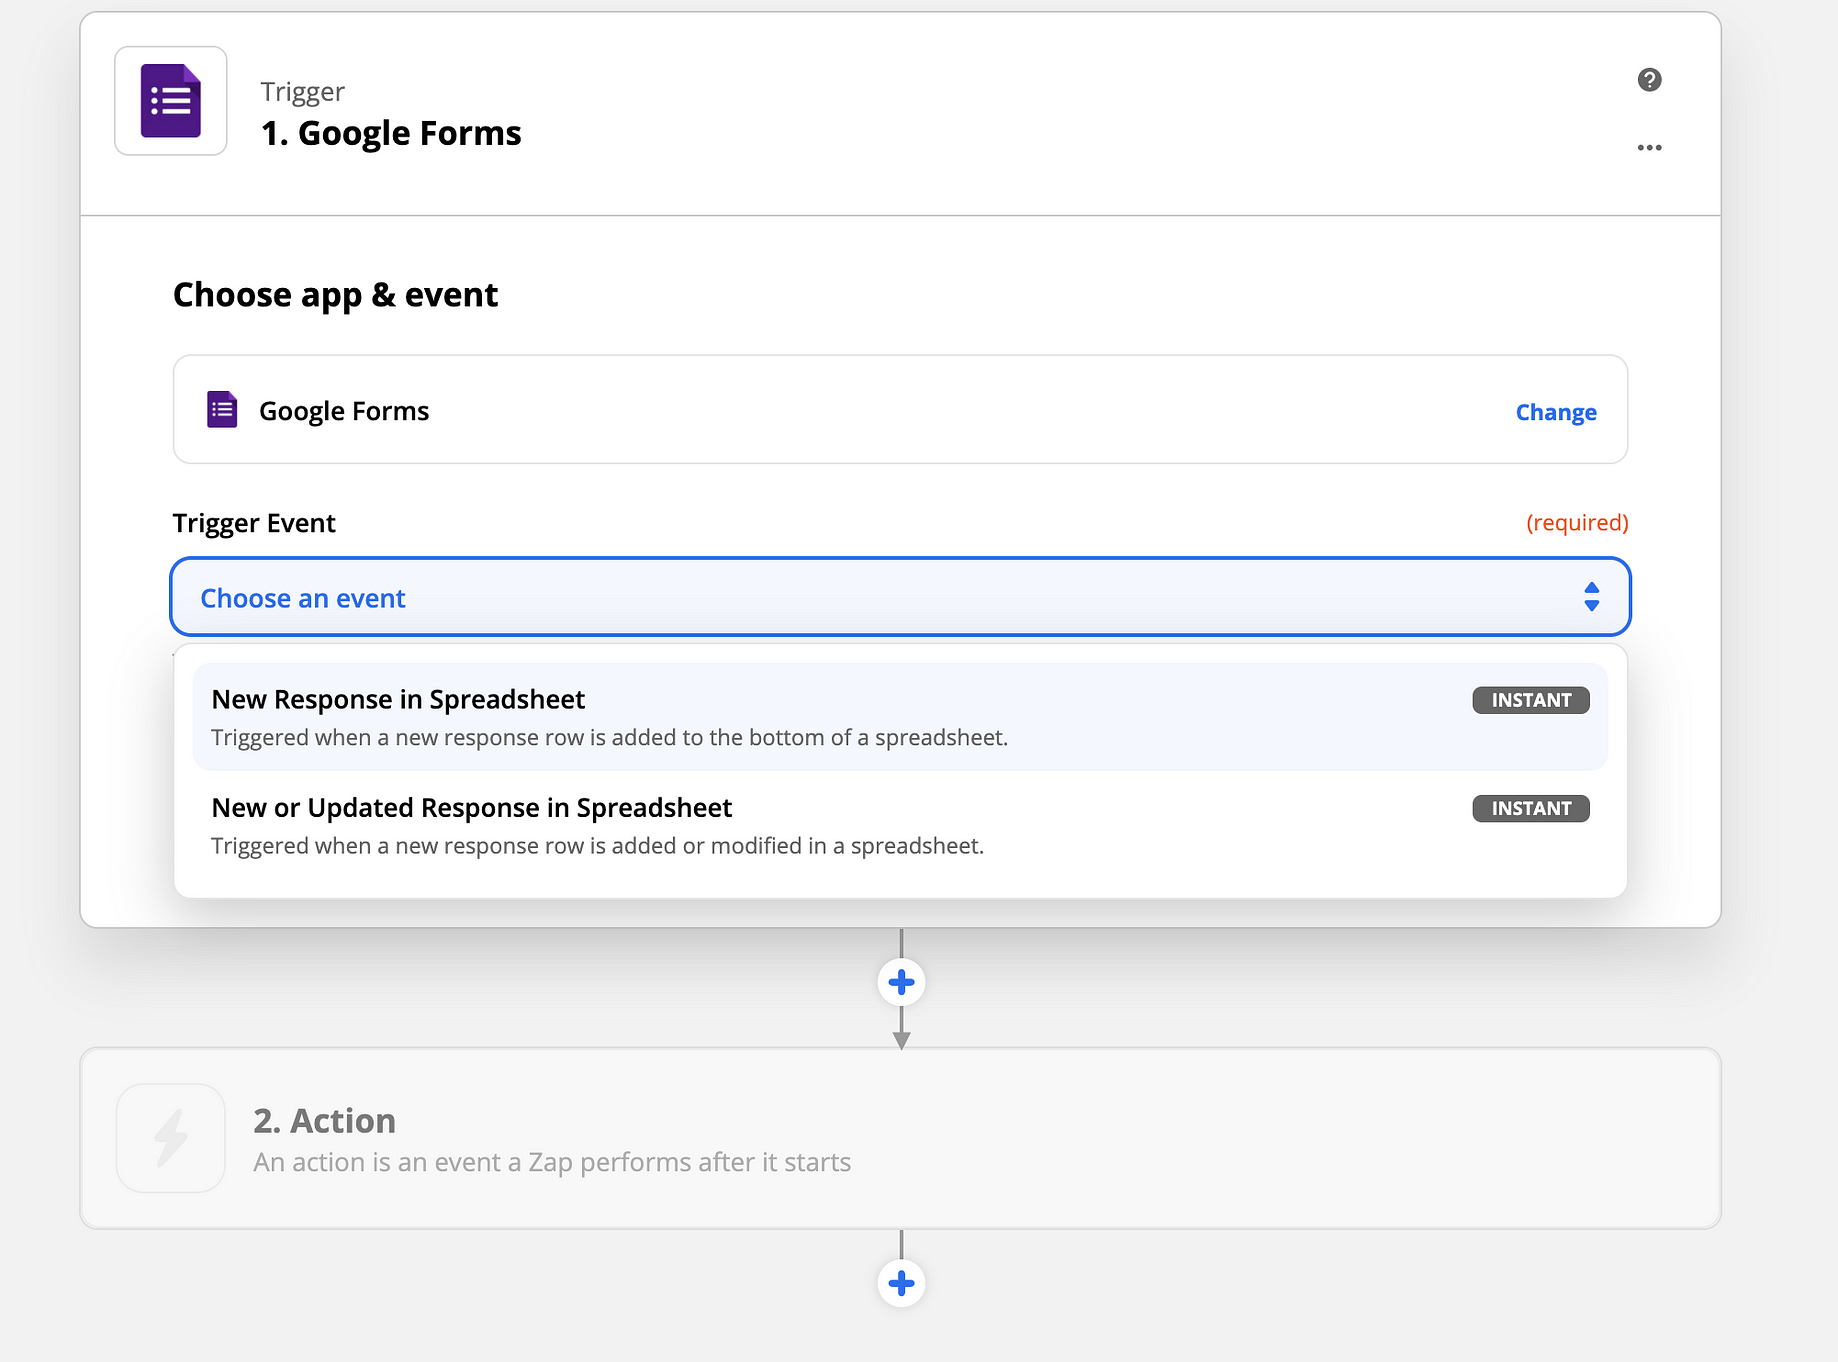1838x1362 pixels.
Task: Open the Choose an event dropdown
Action: (900, 597)
